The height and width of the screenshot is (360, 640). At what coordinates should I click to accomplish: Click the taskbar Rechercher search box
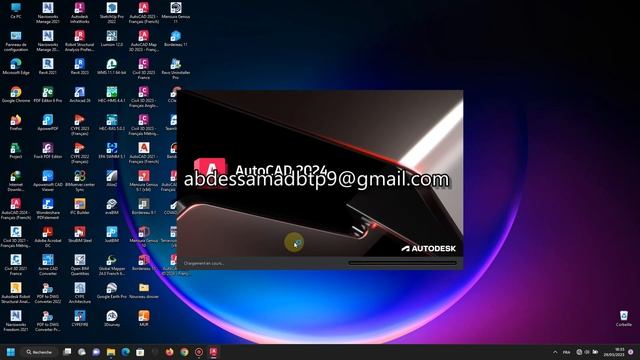tap(40, 352)
